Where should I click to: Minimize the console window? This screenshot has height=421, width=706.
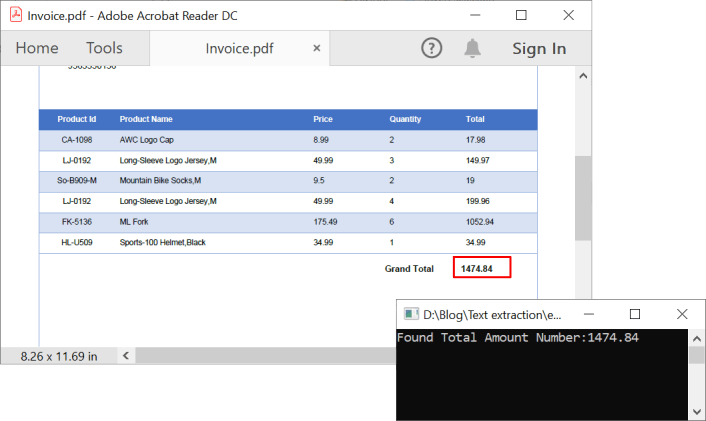(590, 314)
